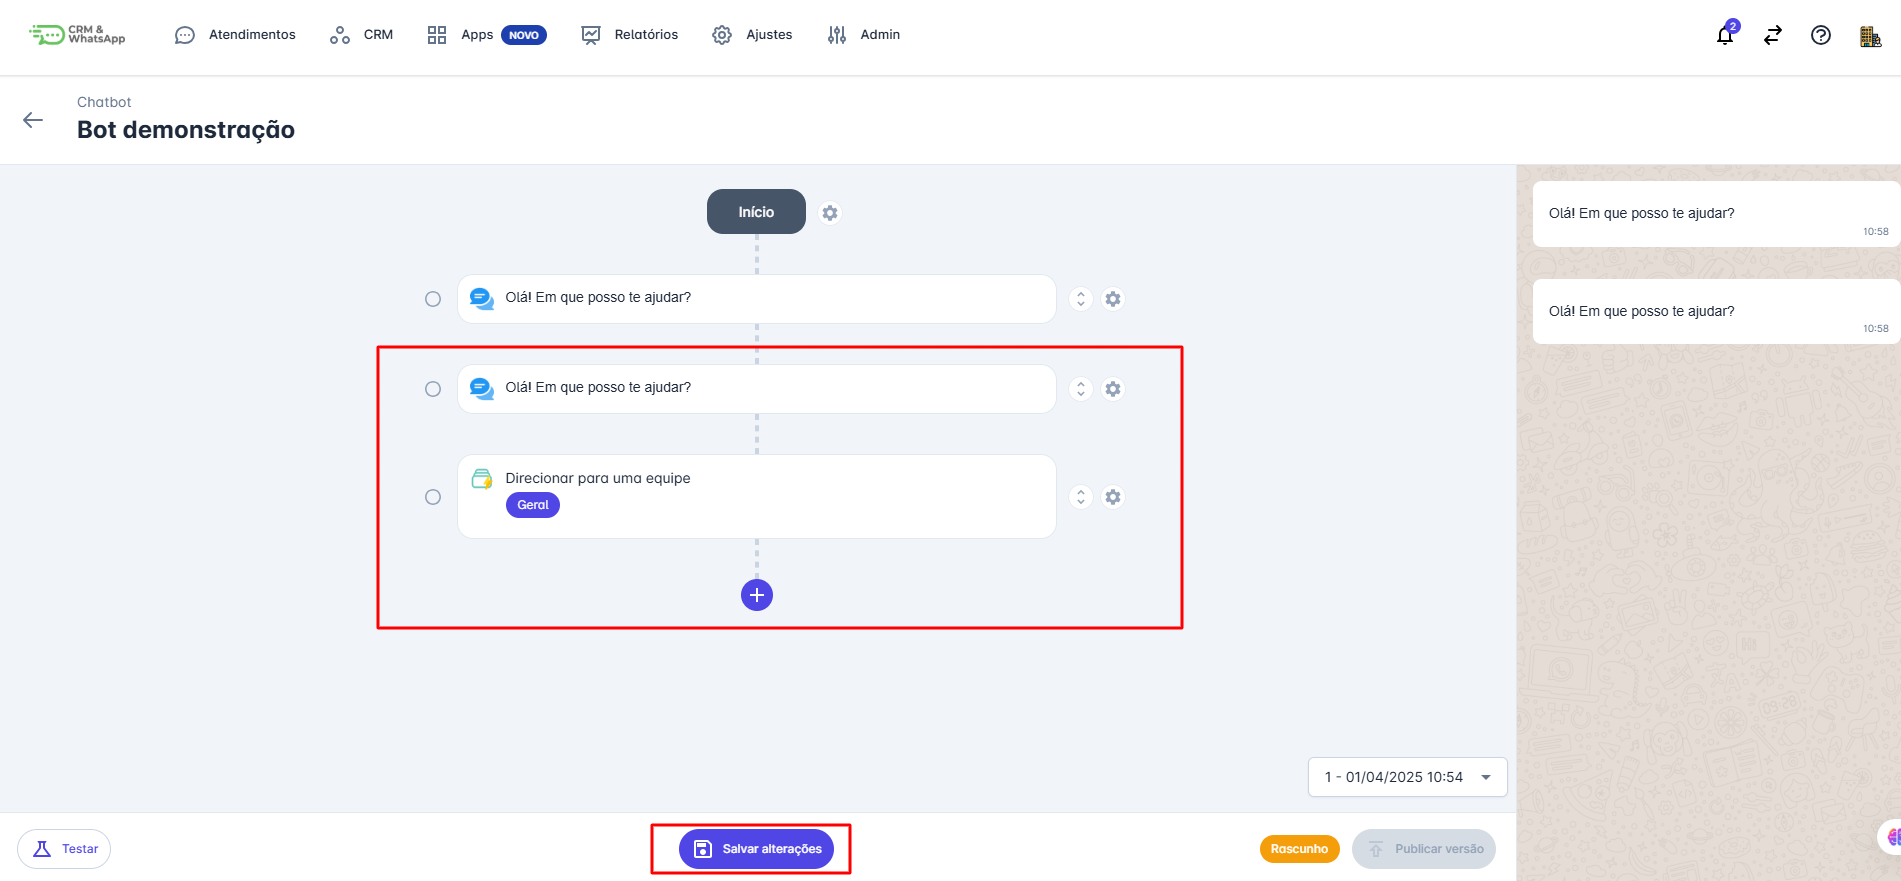
Task: Open settings gear next to Início
Action: pyautogui.click(x=830, y=213)
